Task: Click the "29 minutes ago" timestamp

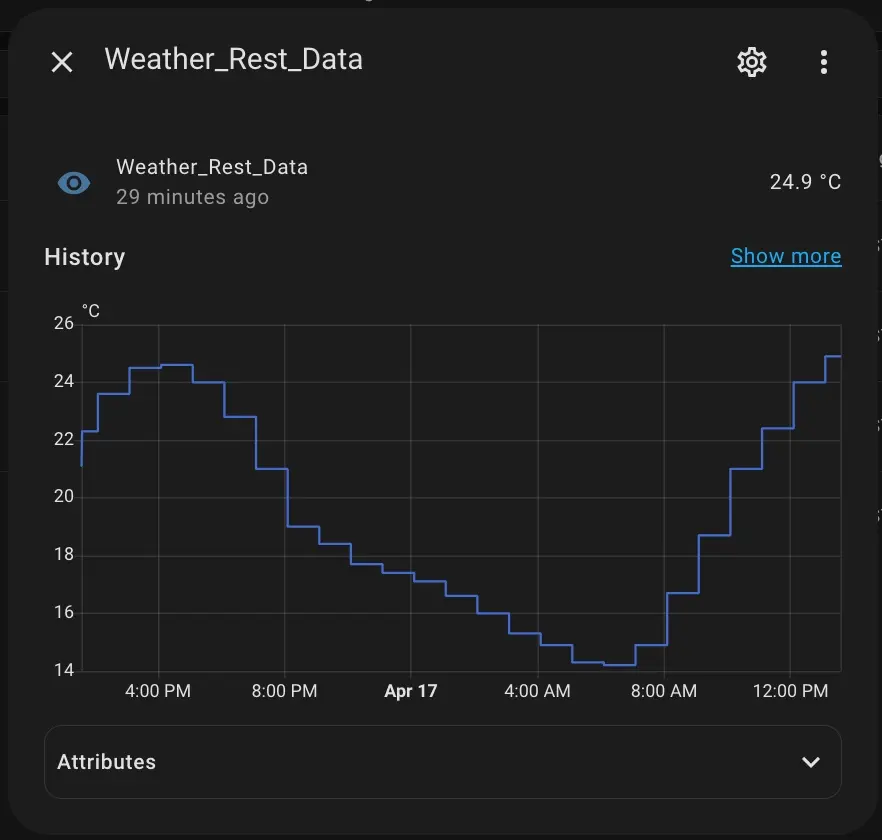Action: pos(192,197)
